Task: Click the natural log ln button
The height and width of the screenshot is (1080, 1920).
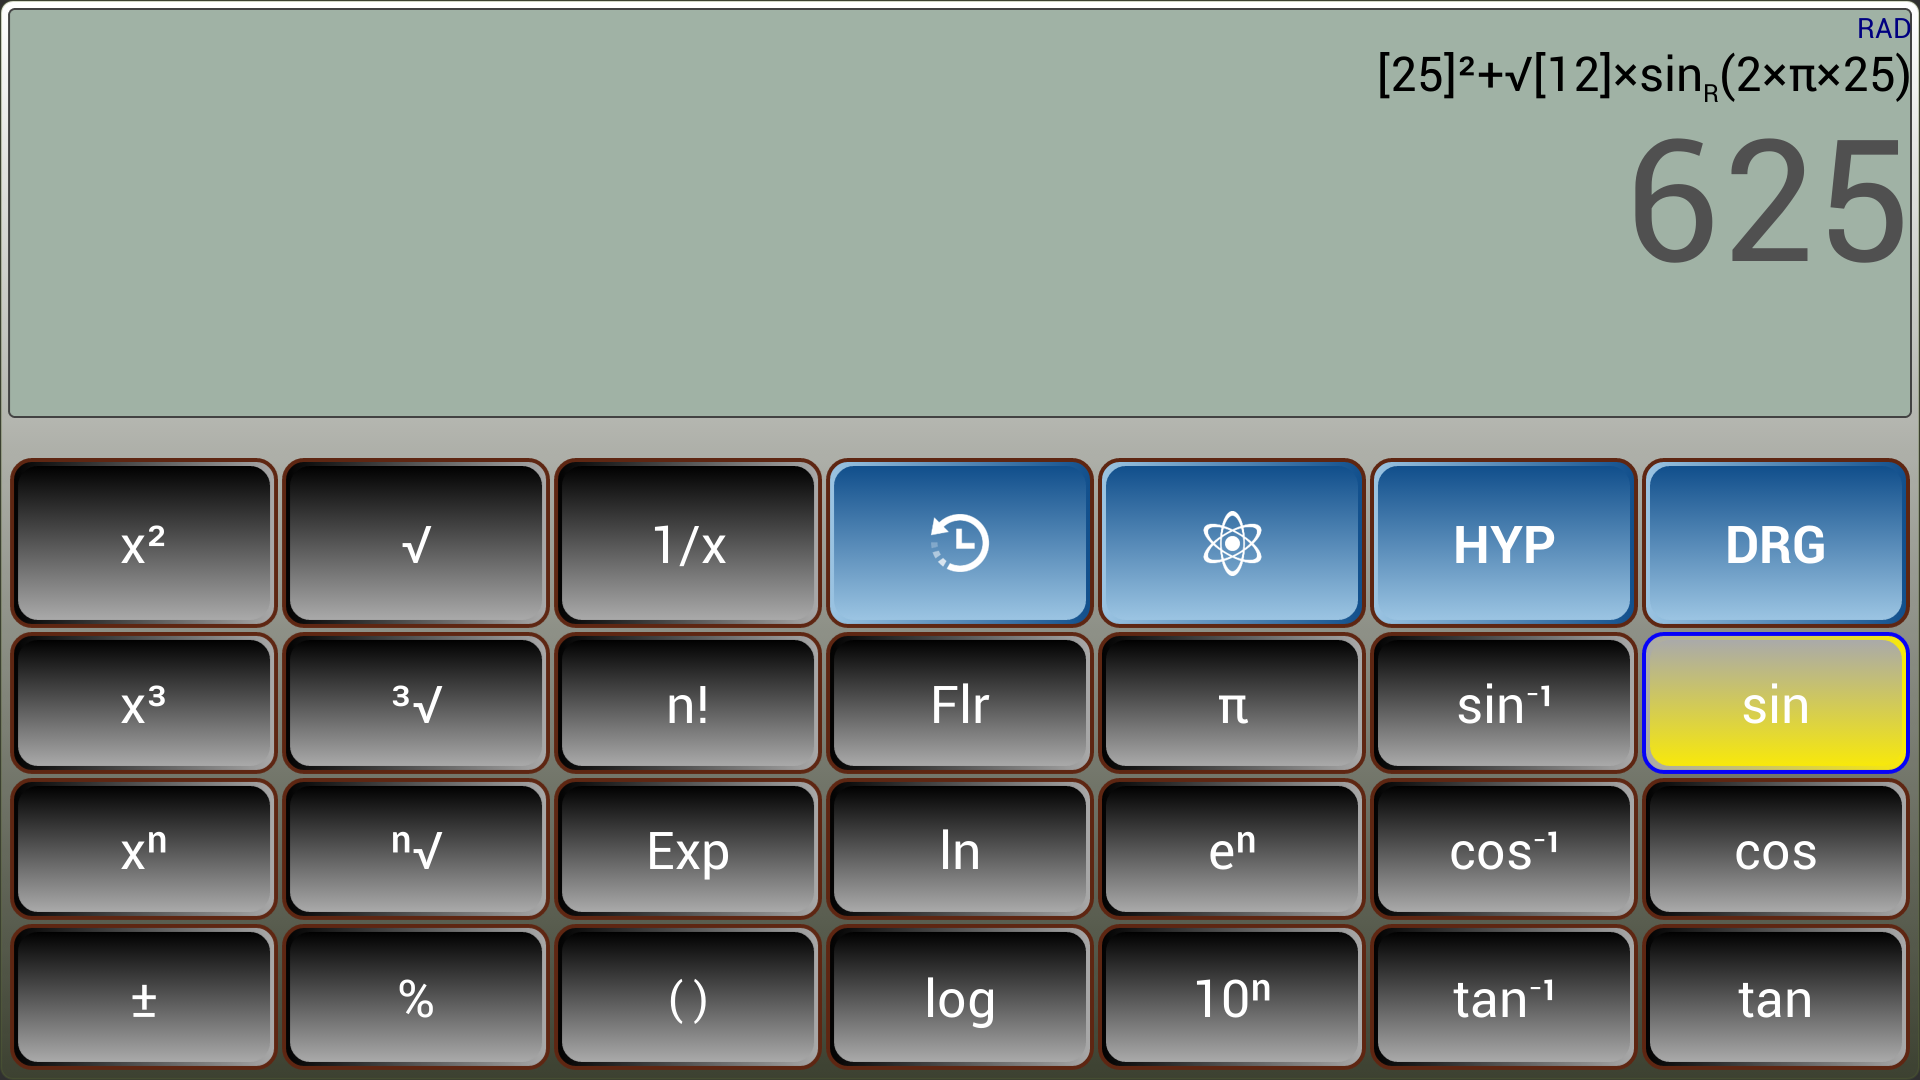Action: point(960,851)
